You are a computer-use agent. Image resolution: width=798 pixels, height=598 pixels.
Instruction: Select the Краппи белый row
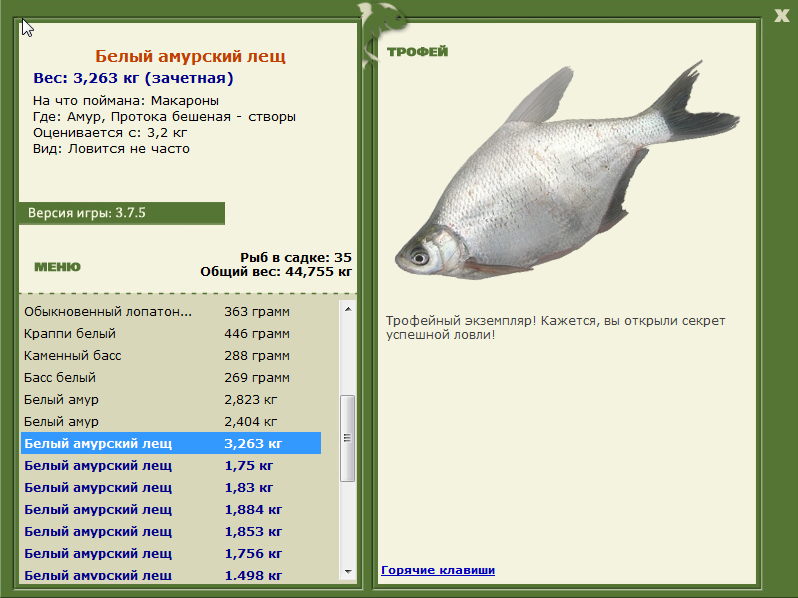pyautogui.click(x=171, y=333)
